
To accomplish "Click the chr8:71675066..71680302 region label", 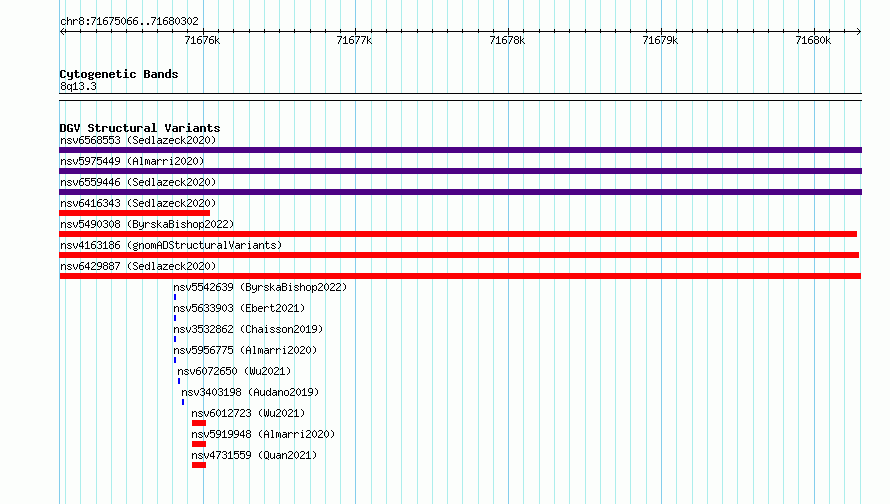I will click(129, 21).
